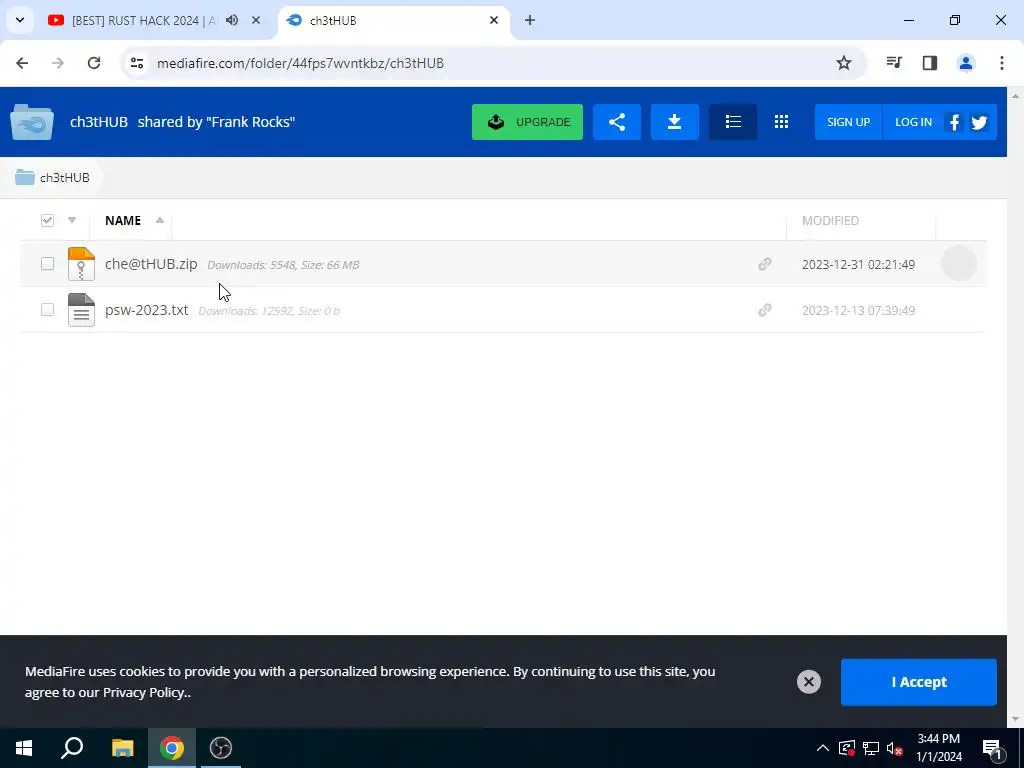
Task: Toggle the NAME column sort arrow
Action: click(160, 220)
